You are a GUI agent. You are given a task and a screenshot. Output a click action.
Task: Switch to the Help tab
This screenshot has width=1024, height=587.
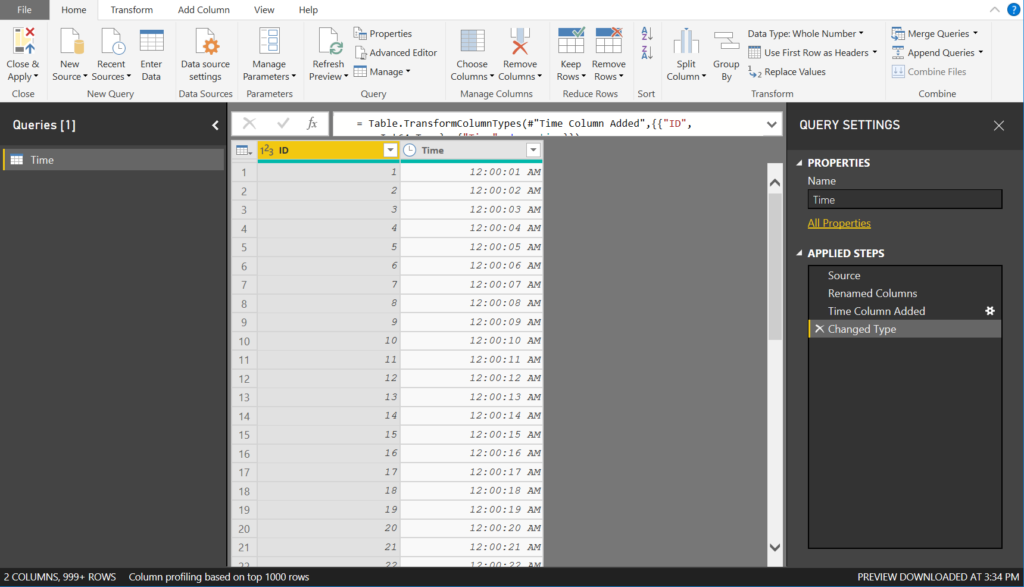308,10
